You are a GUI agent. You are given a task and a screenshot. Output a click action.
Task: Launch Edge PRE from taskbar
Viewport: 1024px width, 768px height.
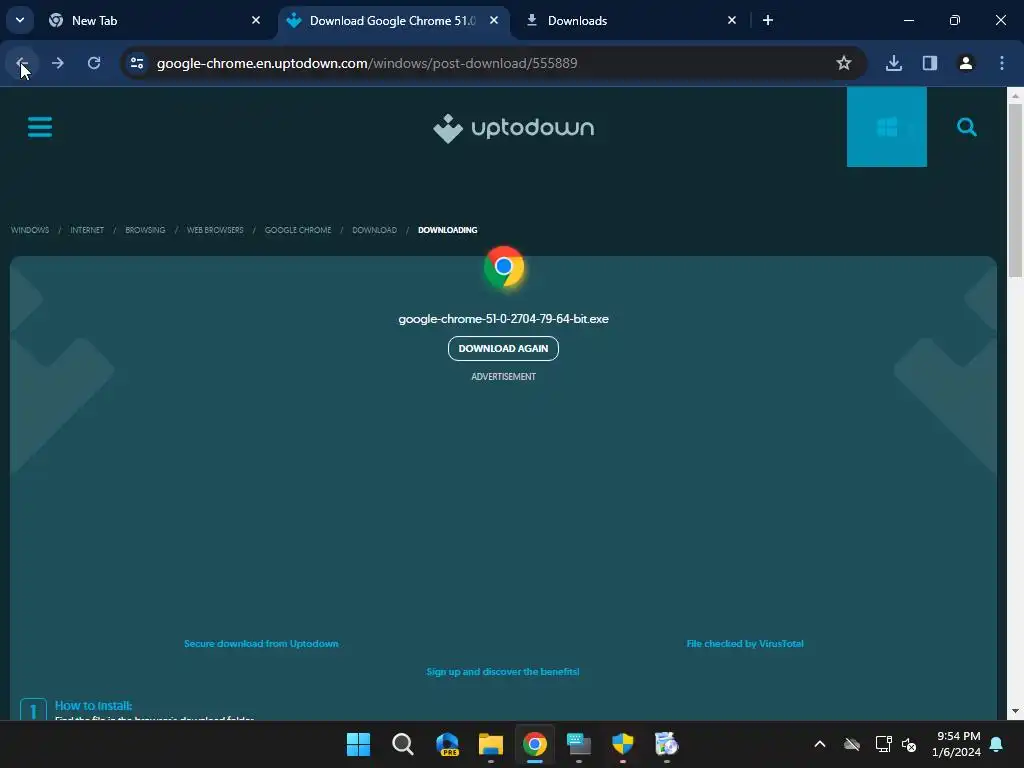click(x=447, y=744)
